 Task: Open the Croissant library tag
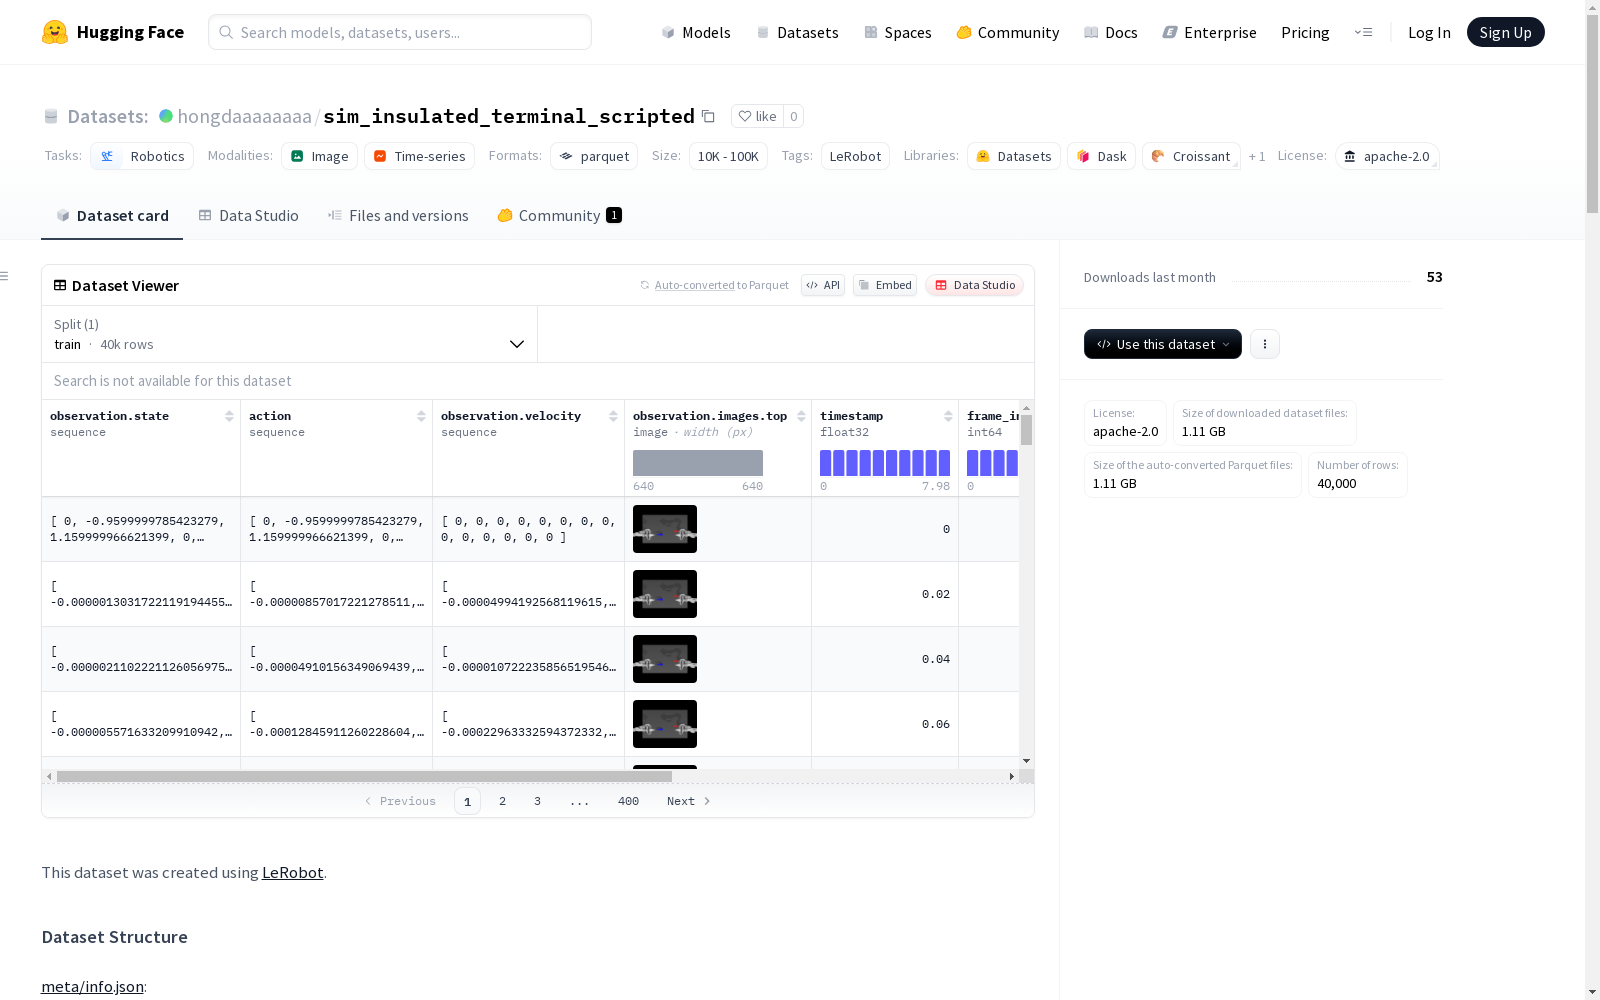pyautogui.click(x=1191, y=156)
